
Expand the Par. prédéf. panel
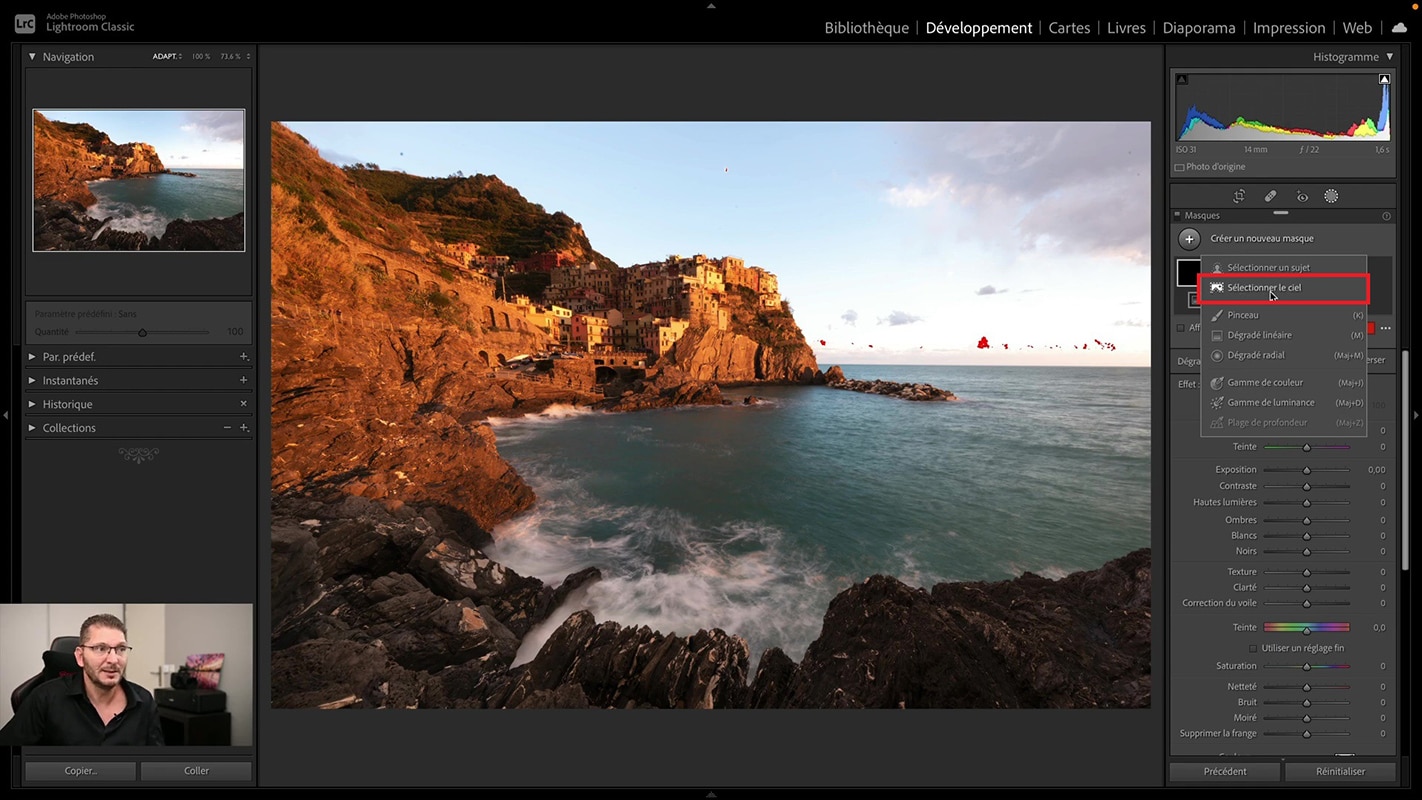coord(32,357)
